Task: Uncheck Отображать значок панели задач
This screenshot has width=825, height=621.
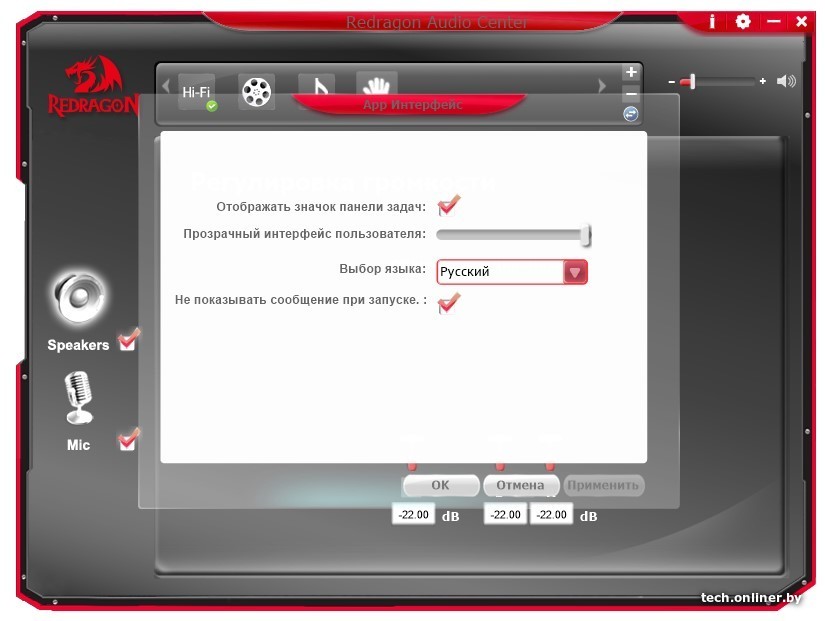Action: coord(448,205)
